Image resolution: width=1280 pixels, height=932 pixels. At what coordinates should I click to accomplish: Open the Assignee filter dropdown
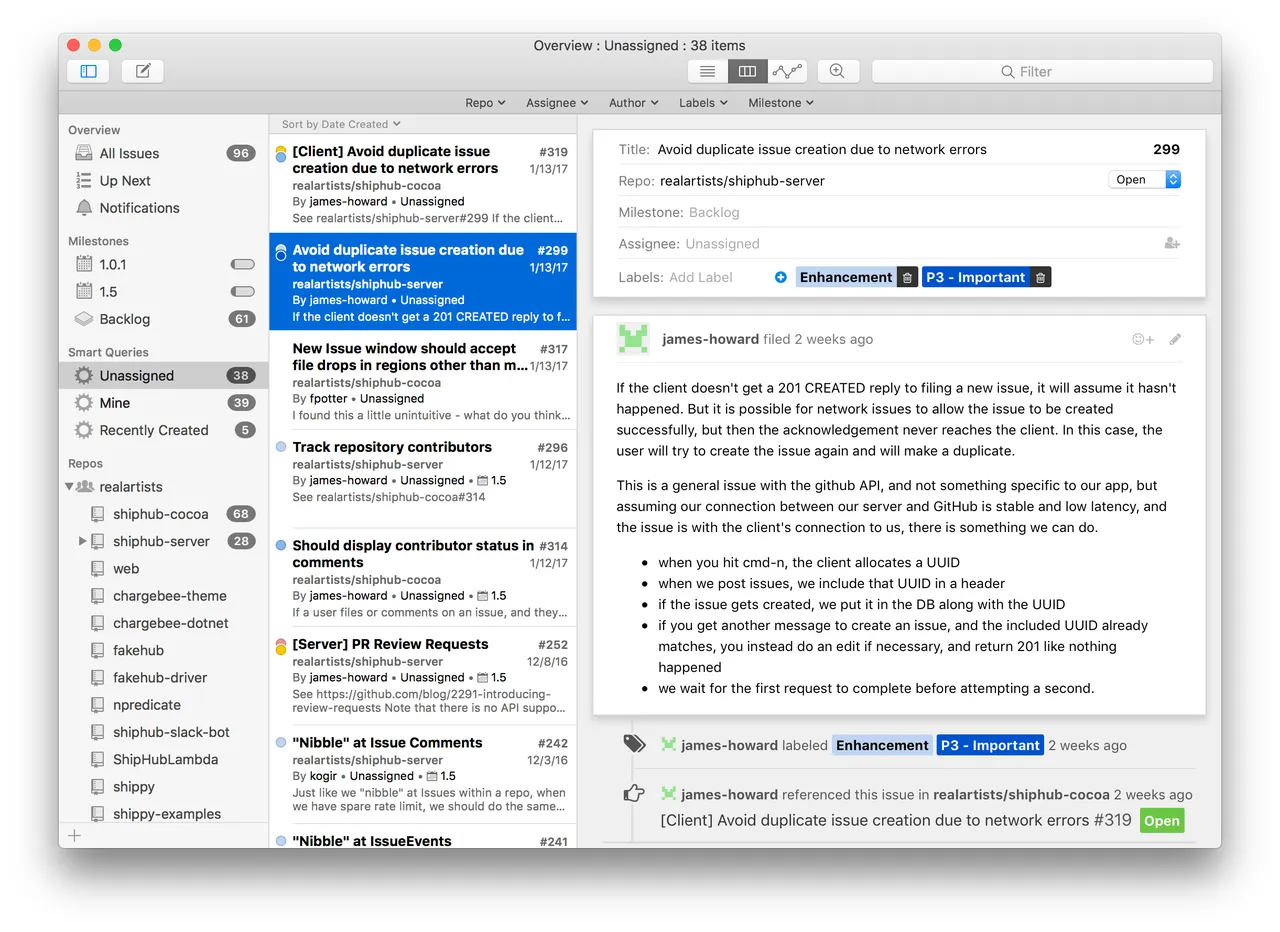558,103
